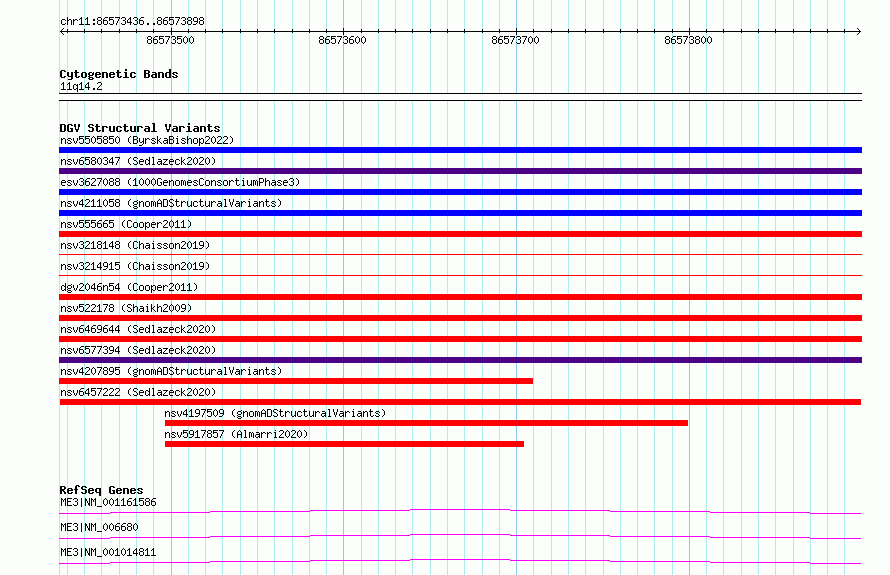Click the blue bar under esv3627088
The width and height of the screenshot is (890, 575).
click(460, 192)
